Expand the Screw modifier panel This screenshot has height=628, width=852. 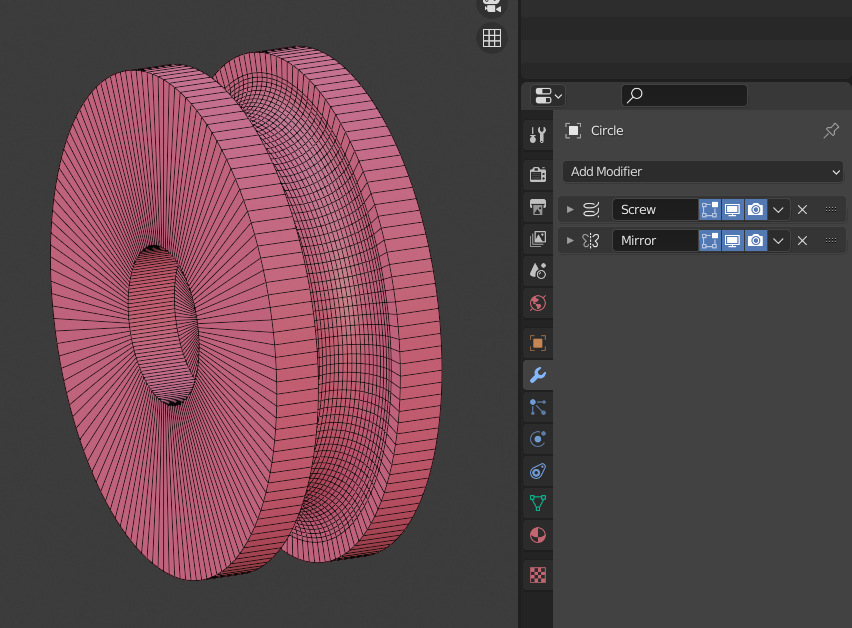coord(570,210)
